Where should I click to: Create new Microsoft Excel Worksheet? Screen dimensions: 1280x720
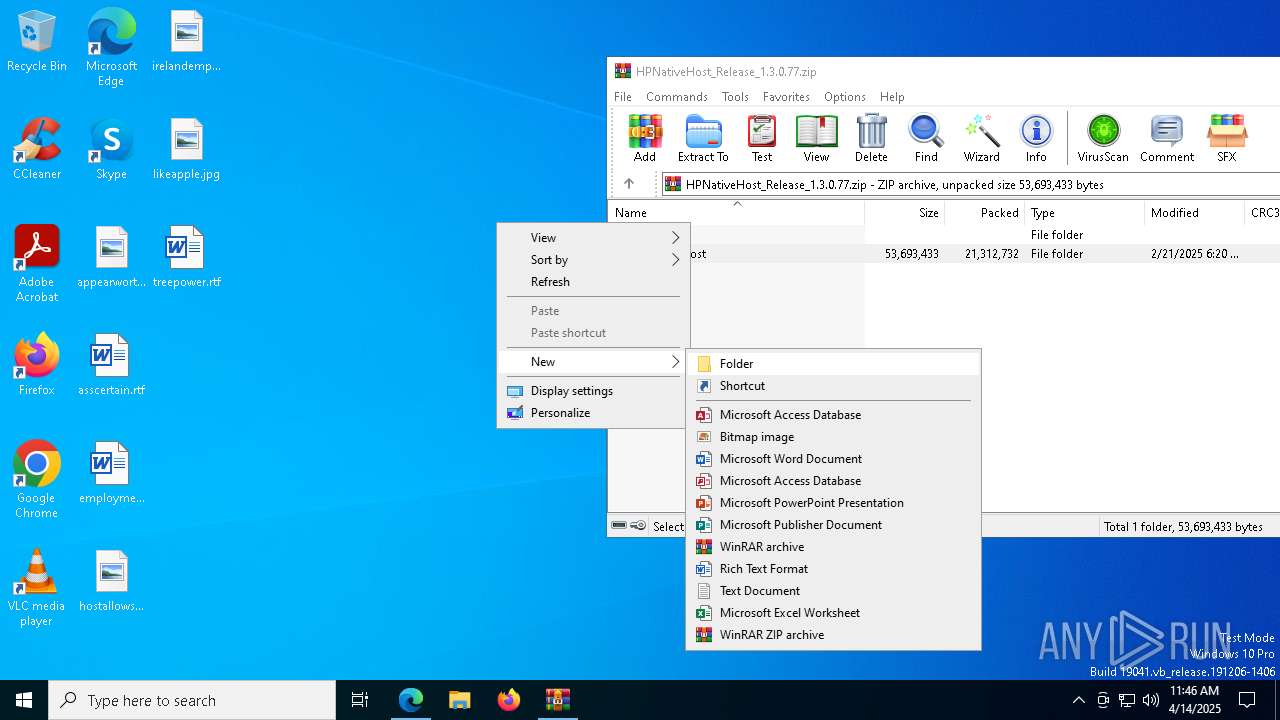point(833,612)
